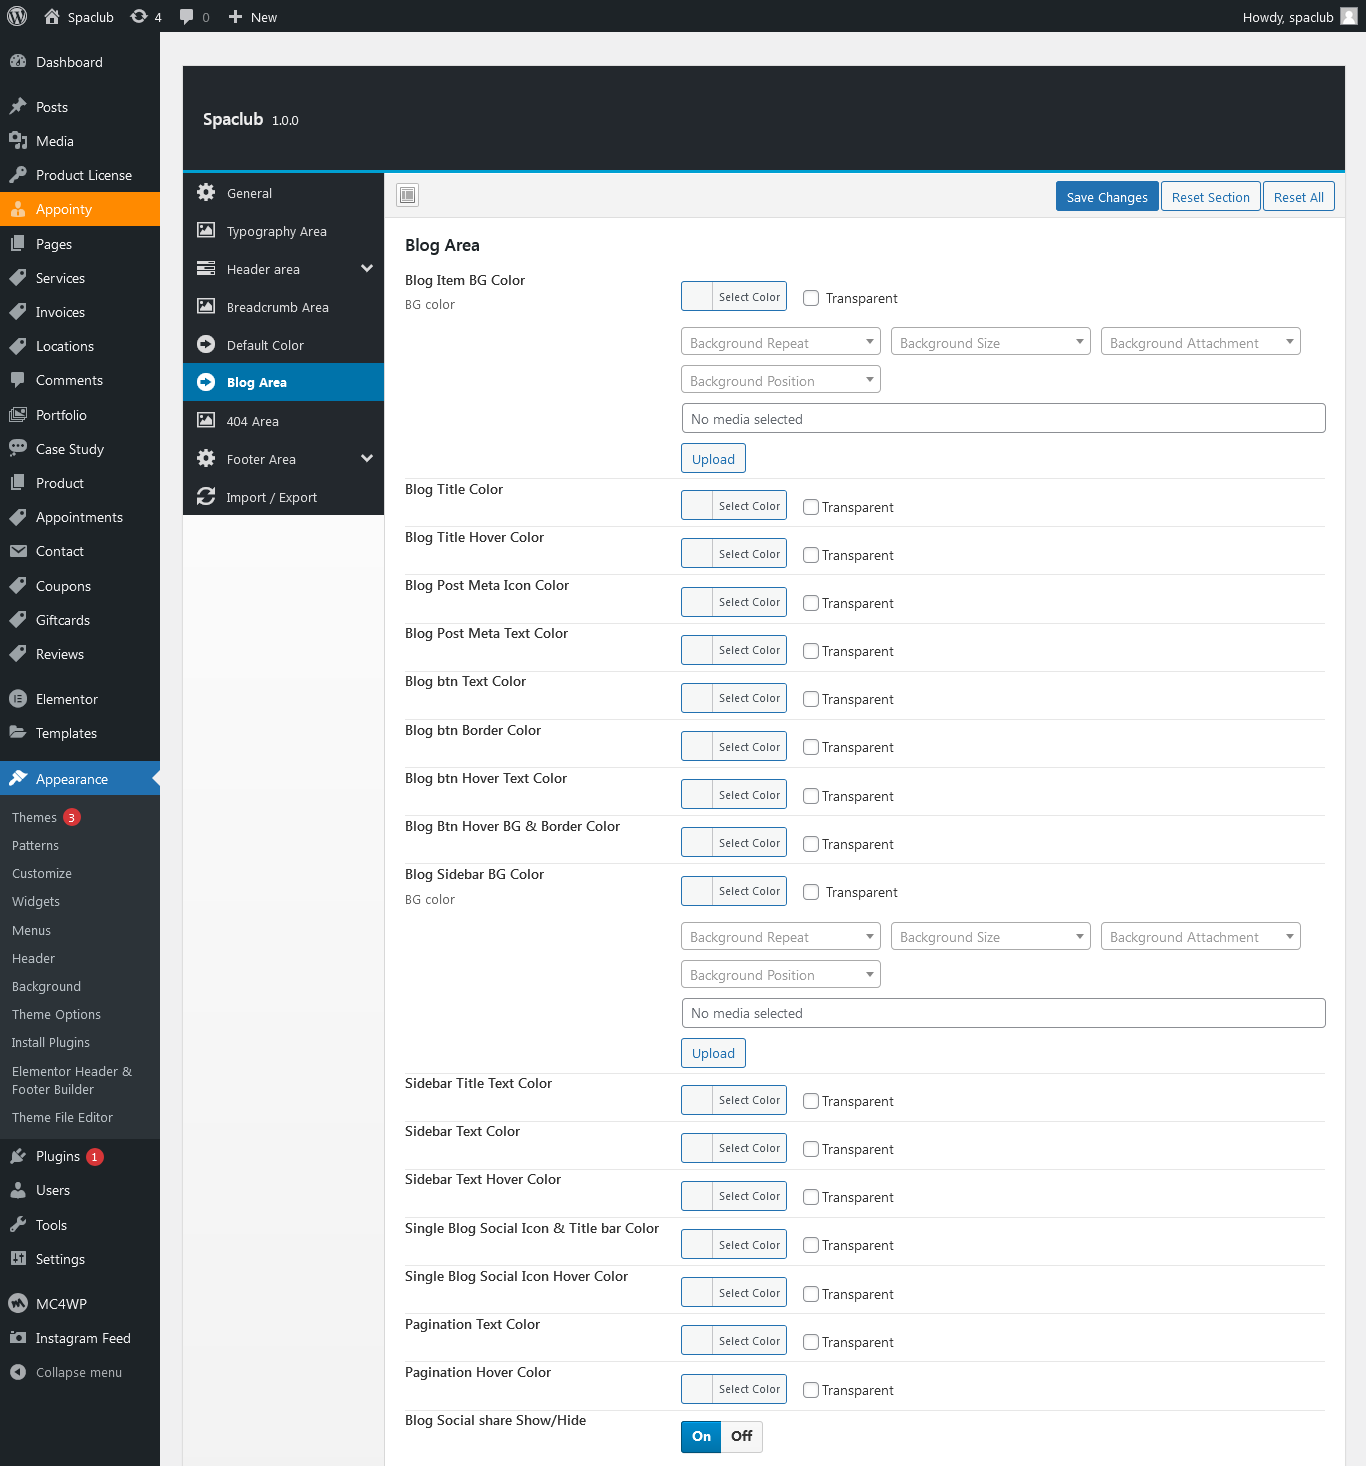Check Transparent for Blog Title Hover Color
This screenshot has width=1366, height=1466.
point(811,555)
